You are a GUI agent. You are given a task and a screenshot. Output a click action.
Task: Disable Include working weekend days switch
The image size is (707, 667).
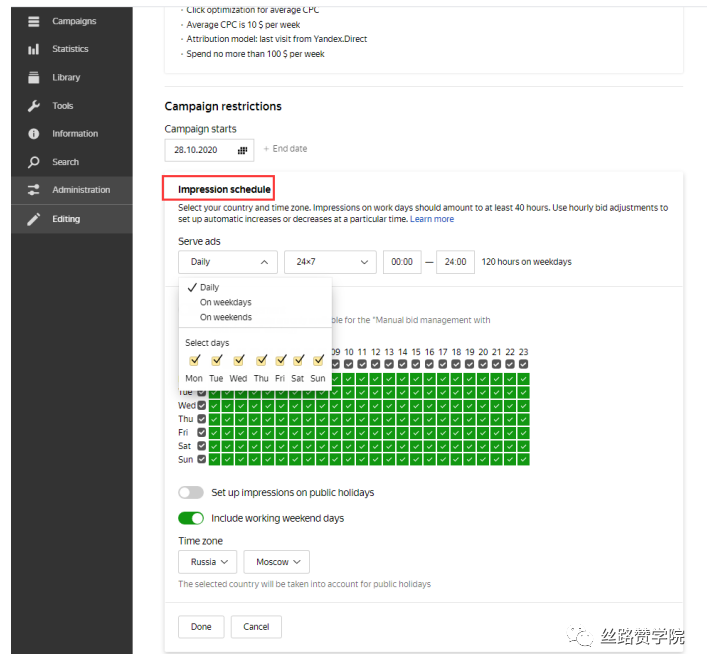point(191,518)
